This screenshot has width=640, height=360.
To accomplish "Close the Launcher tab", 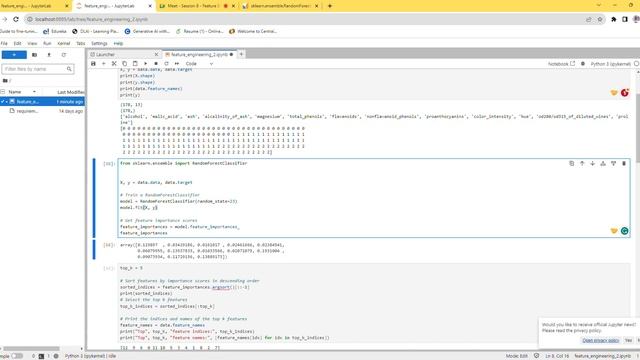I will point(156,54).
